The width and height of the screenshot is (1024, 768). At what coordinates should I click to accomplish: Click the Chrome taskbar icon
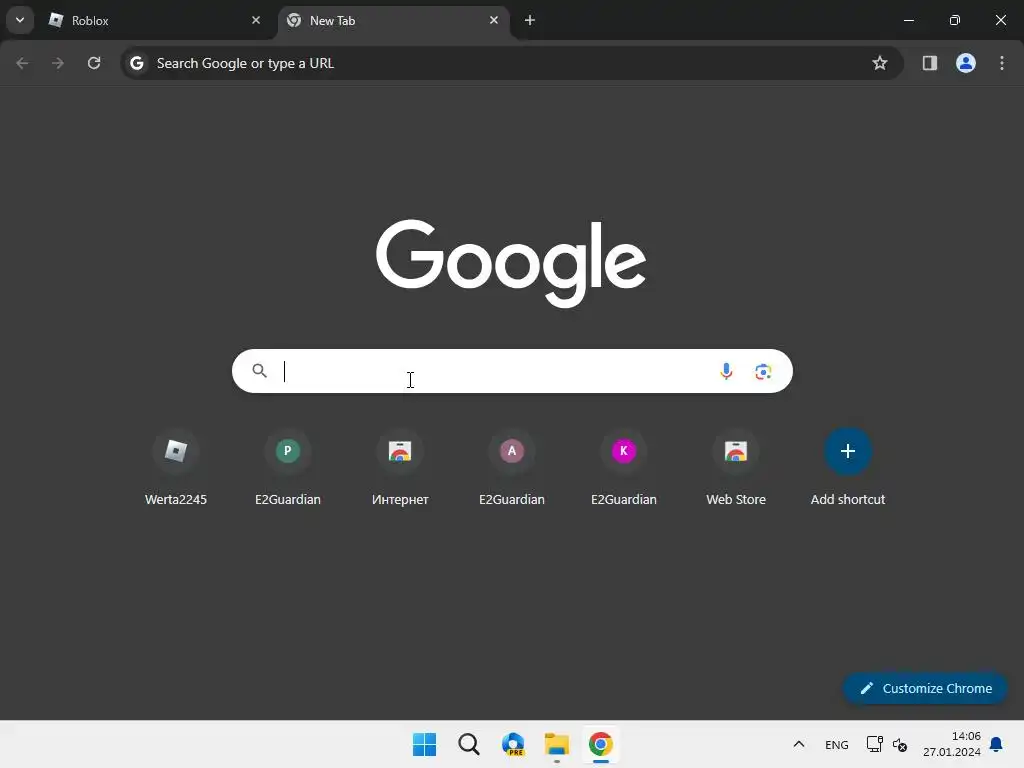coord(601,744)
